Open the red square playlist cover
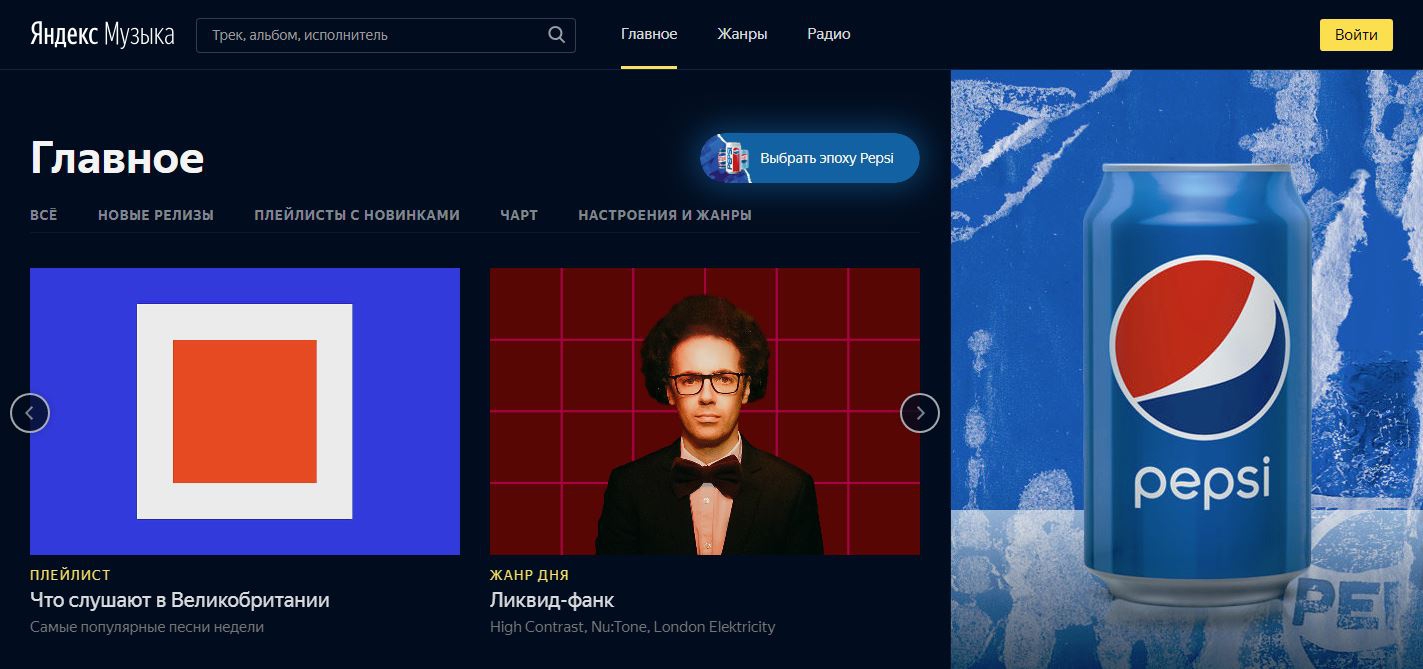 (245, 411)
